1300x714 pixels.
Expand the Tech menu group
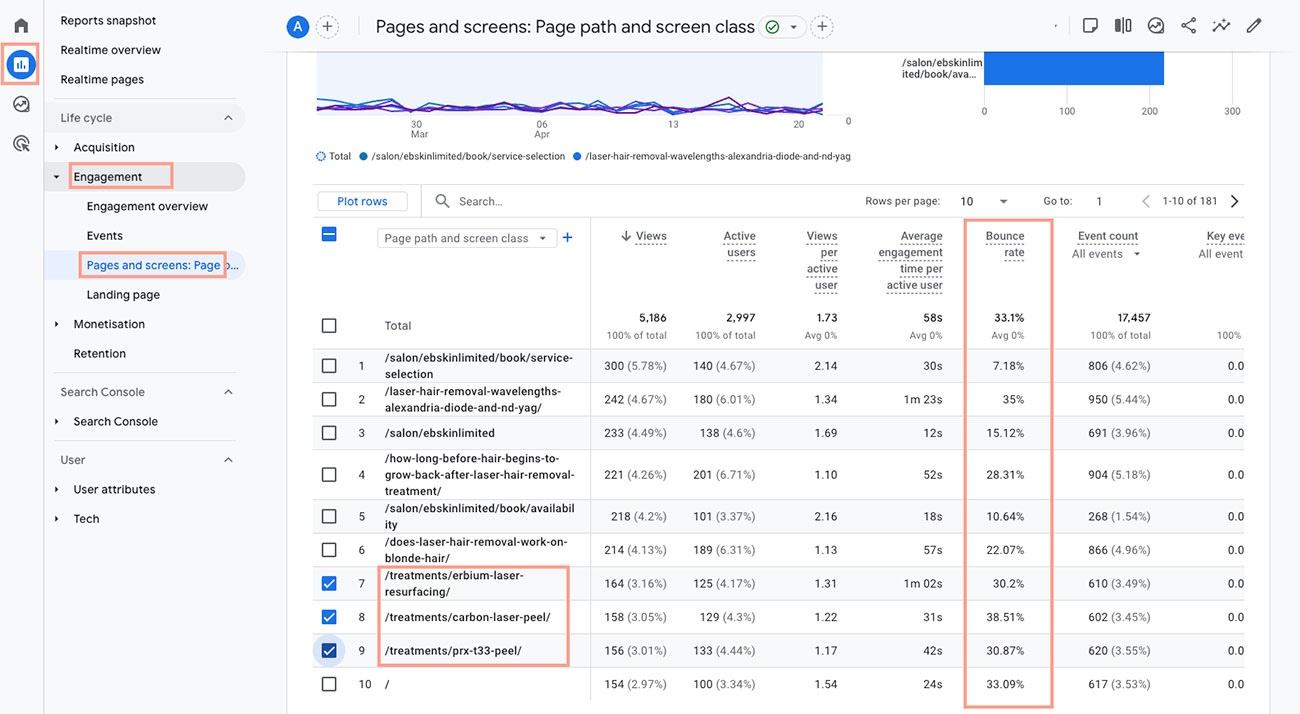click(57, 519)
